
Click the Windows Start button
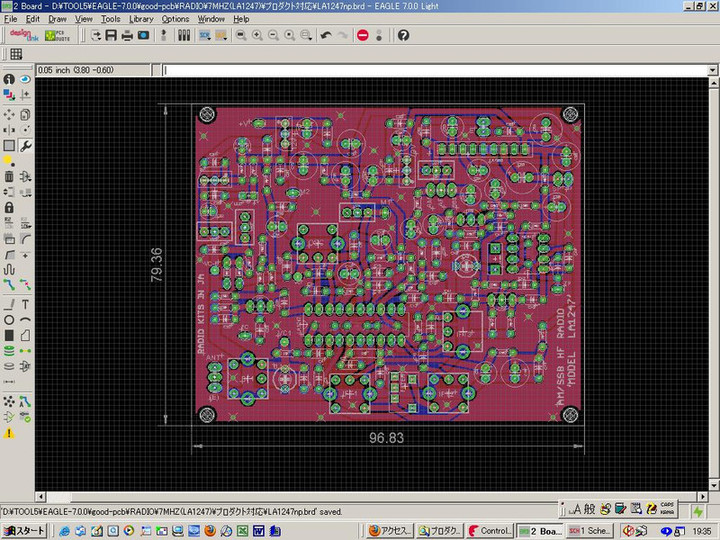click(x=24, y=531)
